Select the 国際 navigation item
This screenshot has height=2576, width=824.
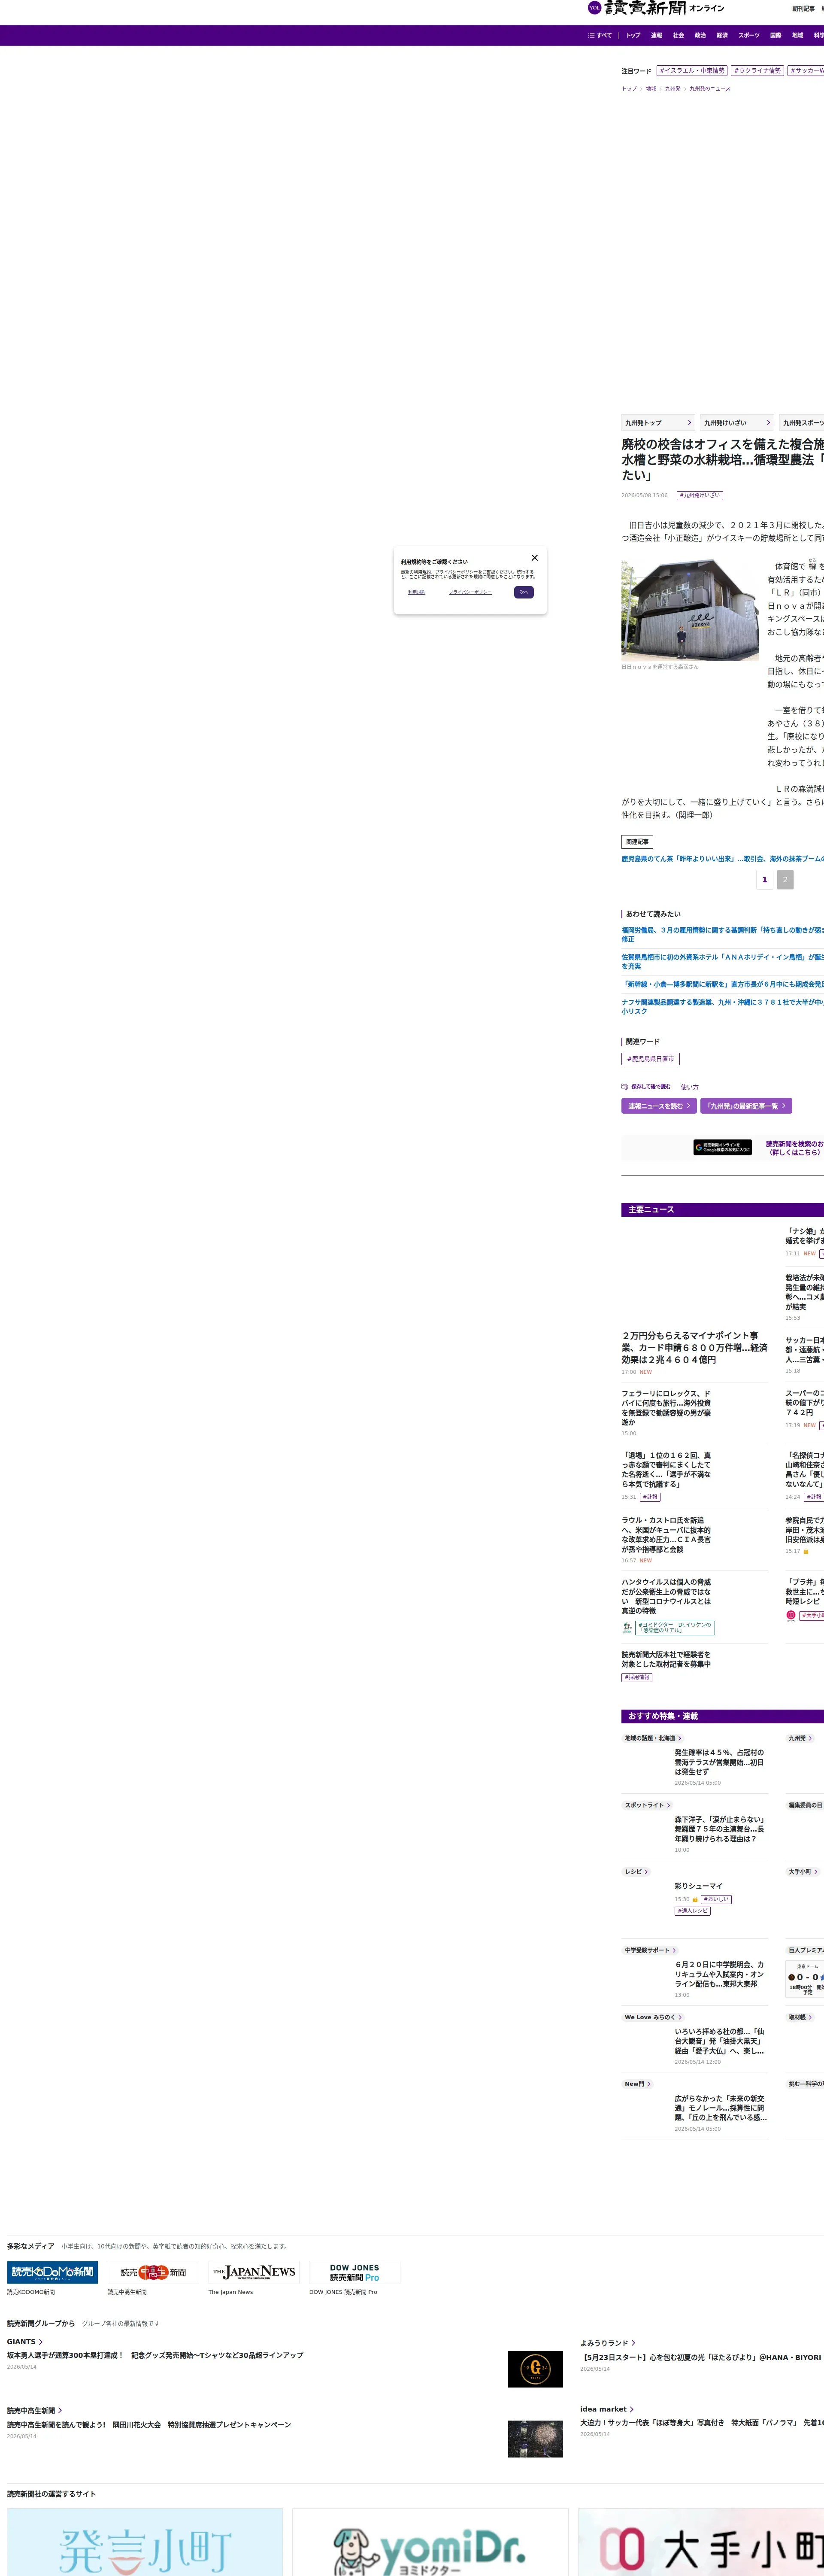click(x=776, y=35)
